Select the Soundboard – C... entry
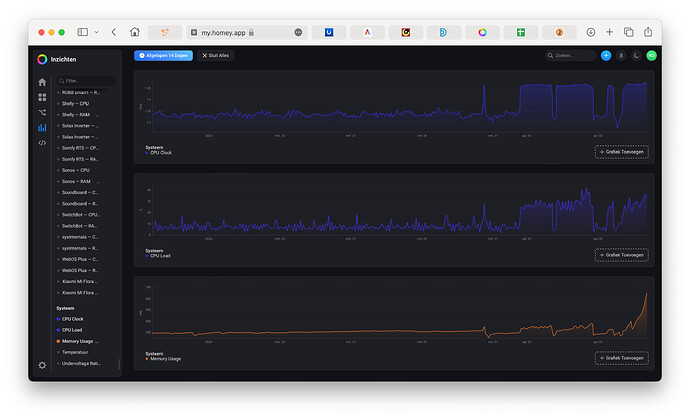This screenshot has width=690, height=418. pos(78,193)
